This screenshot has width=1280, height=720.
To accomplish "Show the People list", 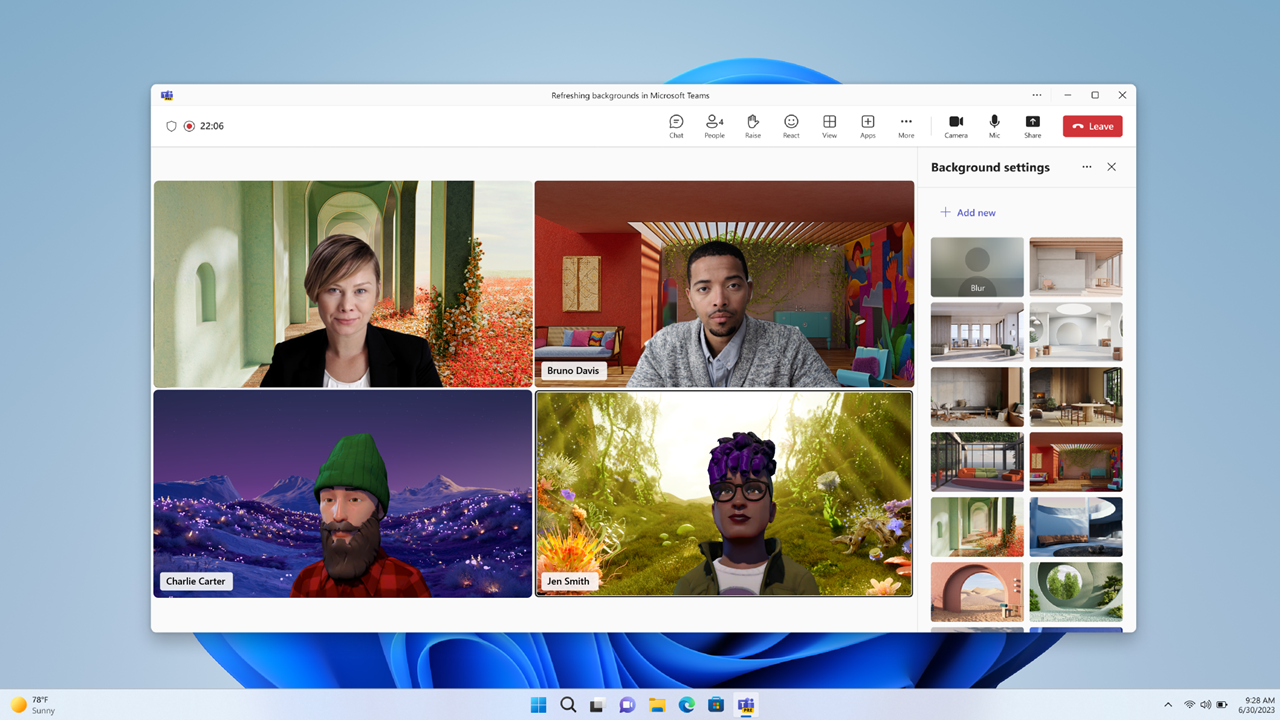I will click(714, 126).
